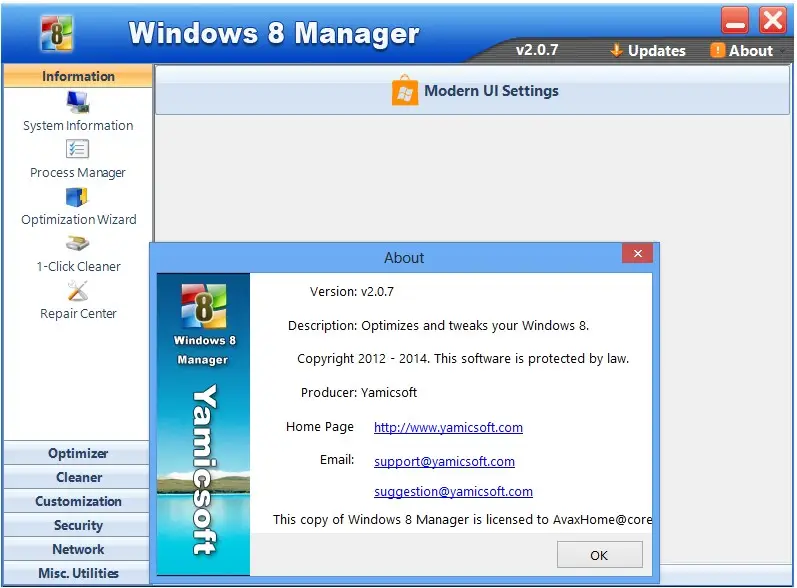Screen dimensions: 797x588
Task: Close the About dialog
Action: tap(637, 253)
